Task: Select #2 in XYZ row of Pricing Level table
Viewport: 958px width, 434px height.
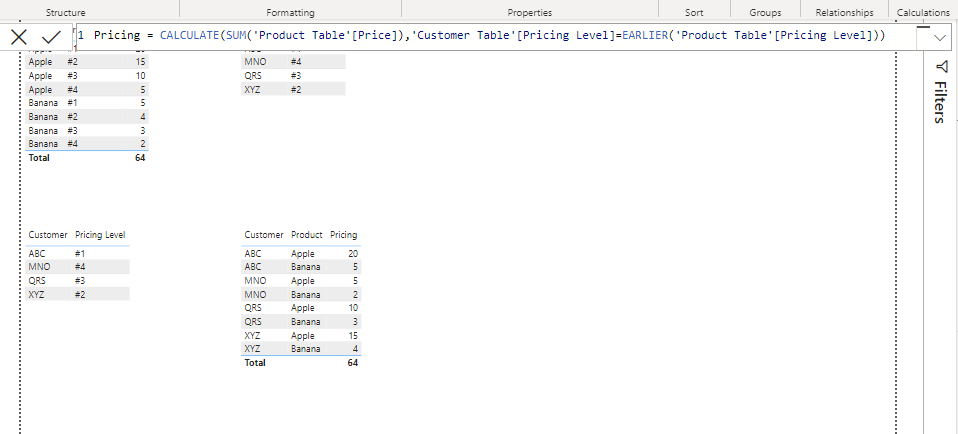Action: coord(81,294)
